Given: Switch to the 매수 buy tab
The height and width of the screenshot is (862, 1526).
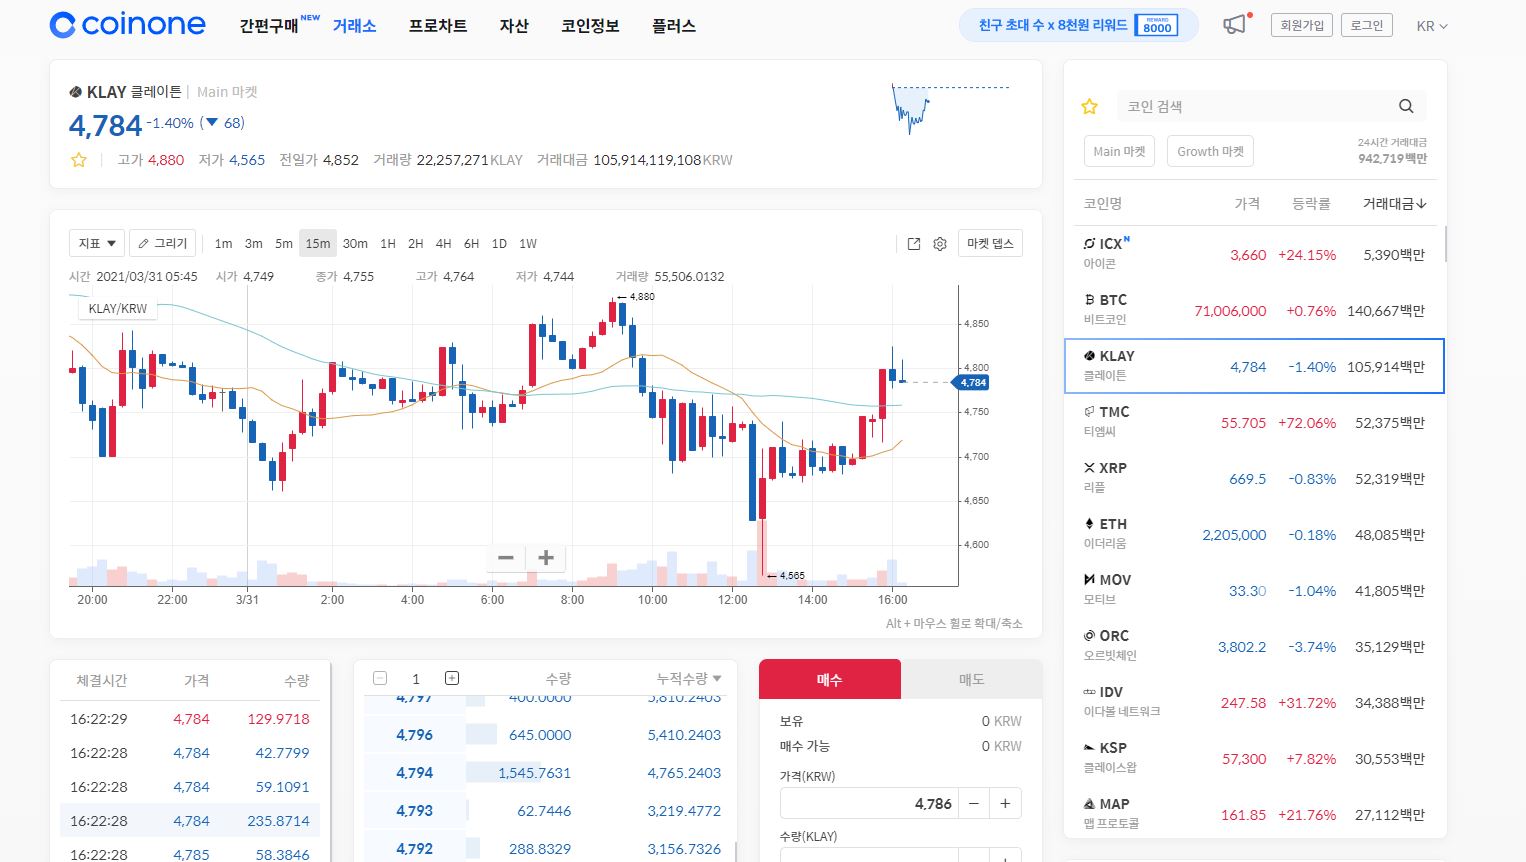Looking at the screenshot, I should click(x=830, y=679).
